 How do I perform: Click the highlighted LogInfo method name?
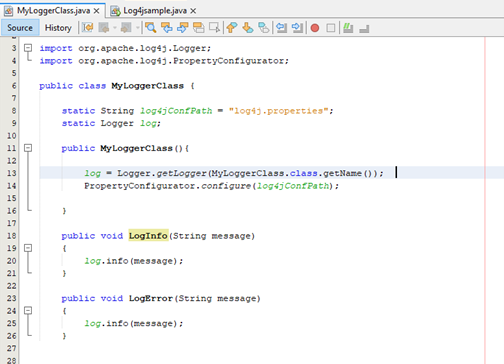[x=148, y=236]
